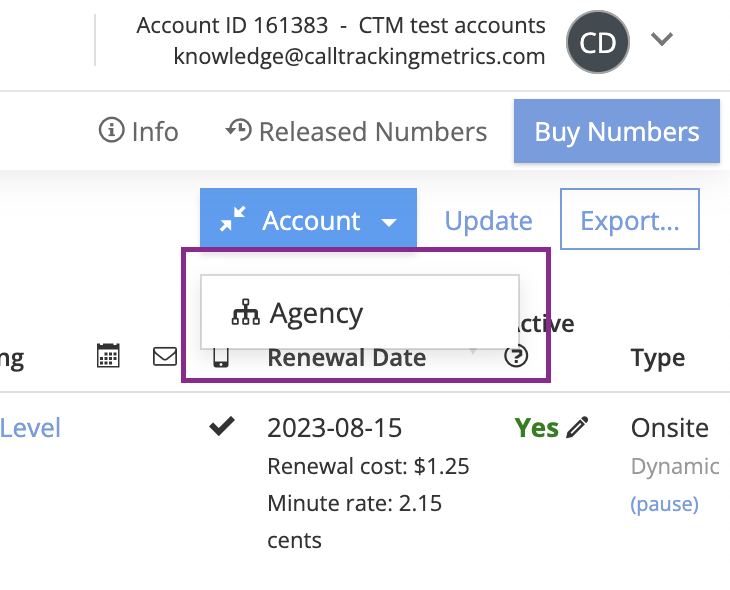Click the Dynamic label under Onsite
This screenshot has height=590, width=730.
click(x=675, y=467)
